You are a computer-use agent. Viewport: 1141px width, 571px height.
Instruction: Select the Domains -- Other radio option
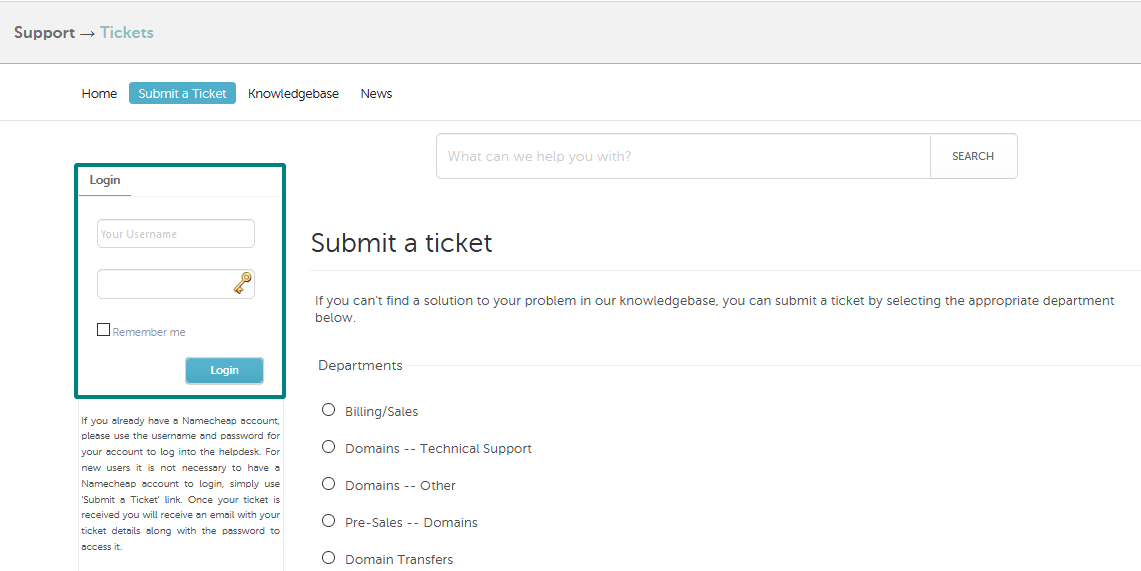click(x=328, y=484)
